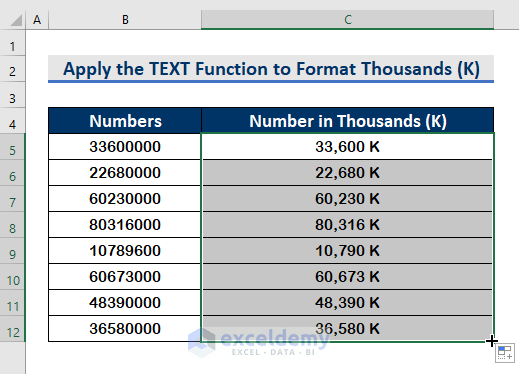Image resolution: width=519 pixels, height=374 pixels.
Task: Select cell showing 36,580 K
Action: 348,329
